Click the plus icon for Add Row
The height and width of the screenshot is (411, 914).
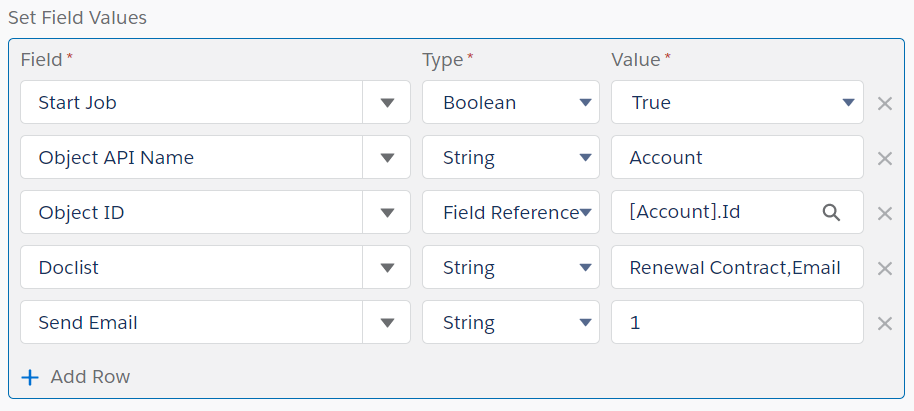tap(30, 377)
